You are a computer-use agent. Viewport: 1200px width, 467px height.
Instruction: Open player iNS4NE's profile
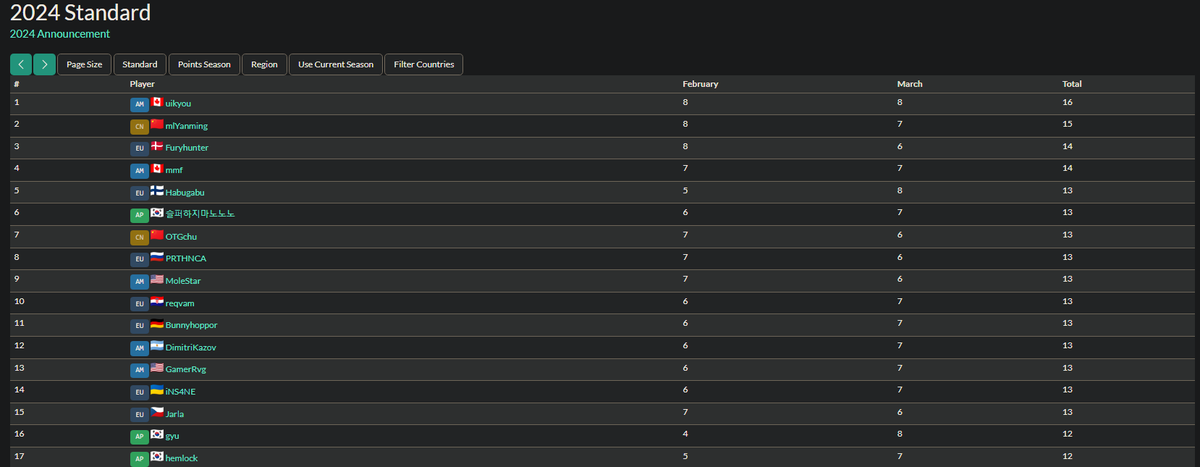[x=180, y=391]
